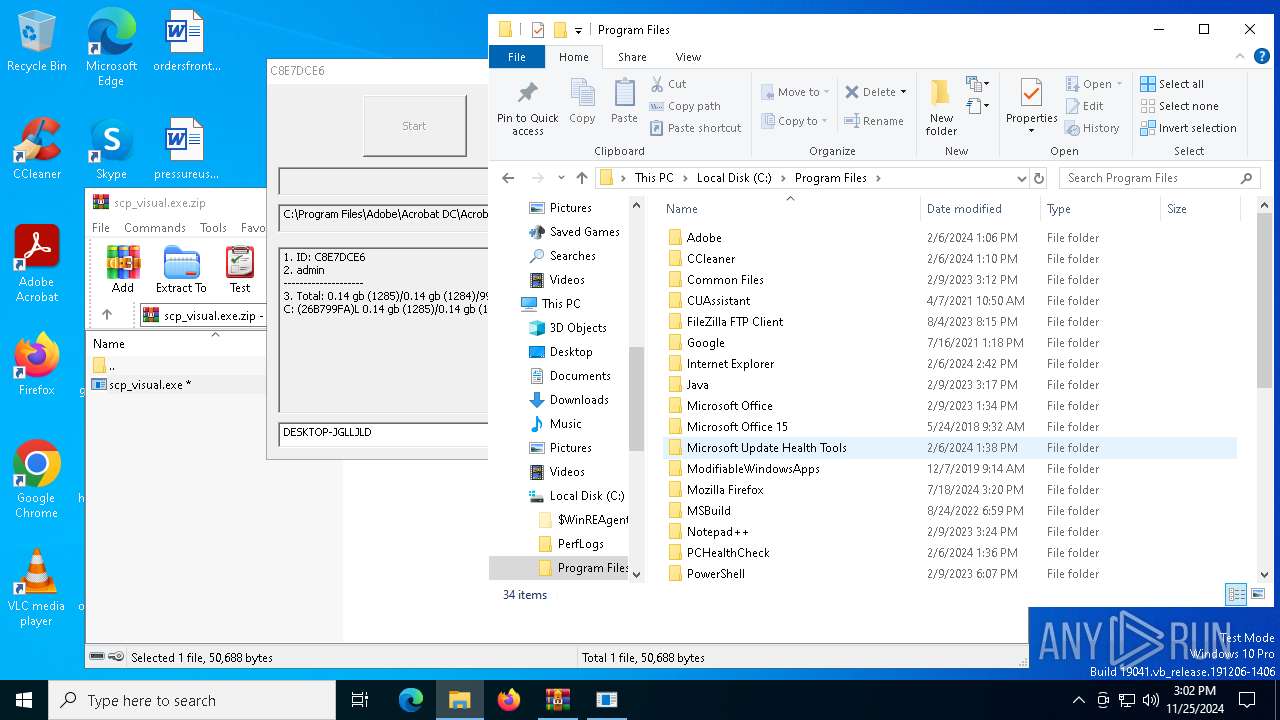Select Copy path in ribbon
The height and width of the screenshot is (720, 1280).
click(x=685, y=106)
